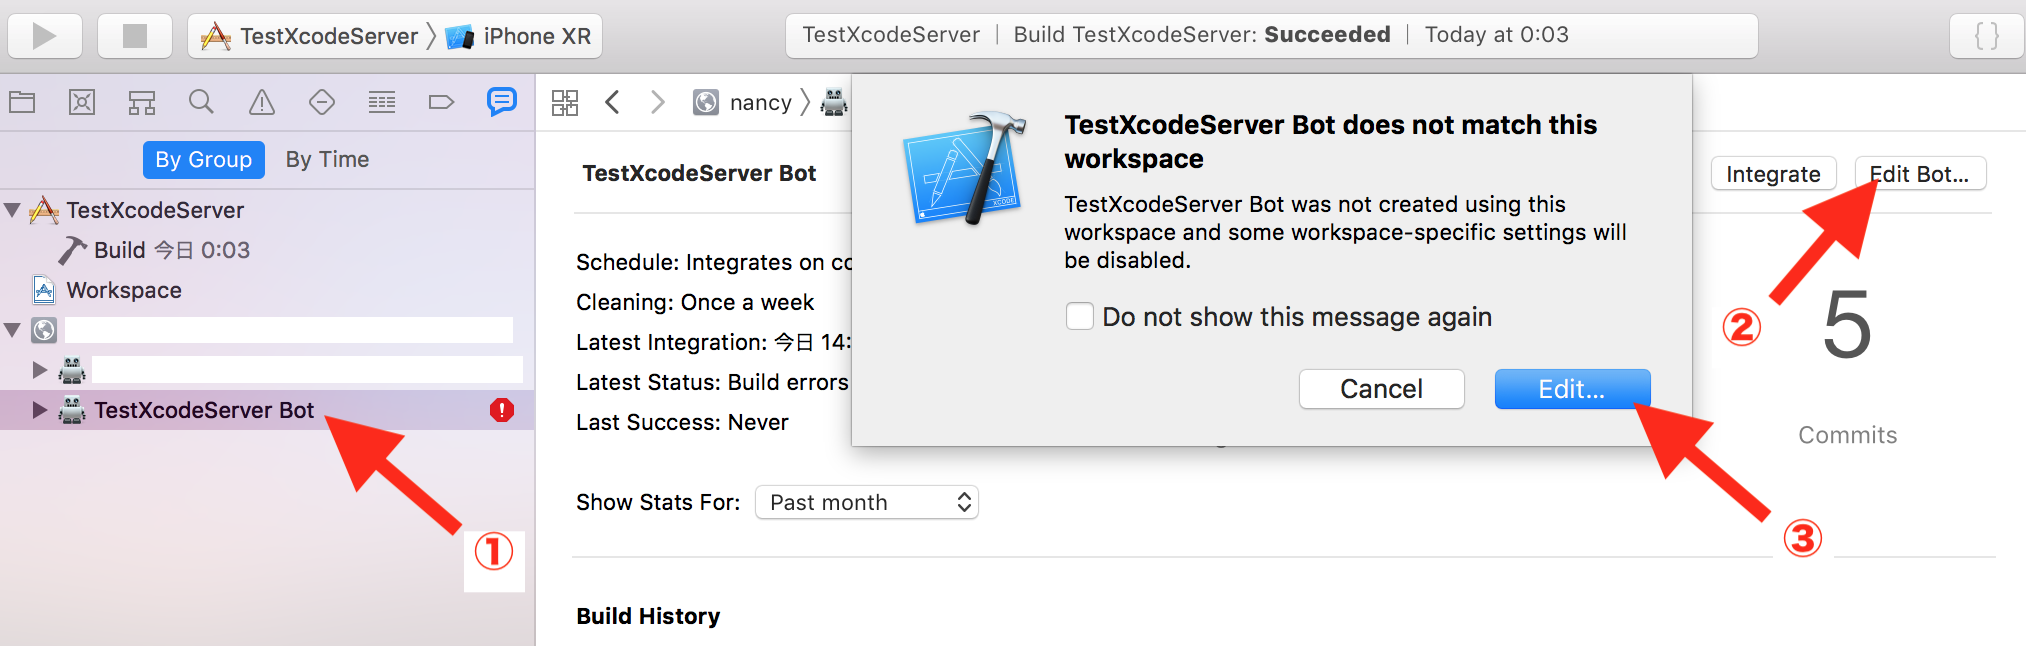This screenshot has height=646, width=2026.
Task: Open the Issue navigator warning icon
Action: tap(262, 102)
